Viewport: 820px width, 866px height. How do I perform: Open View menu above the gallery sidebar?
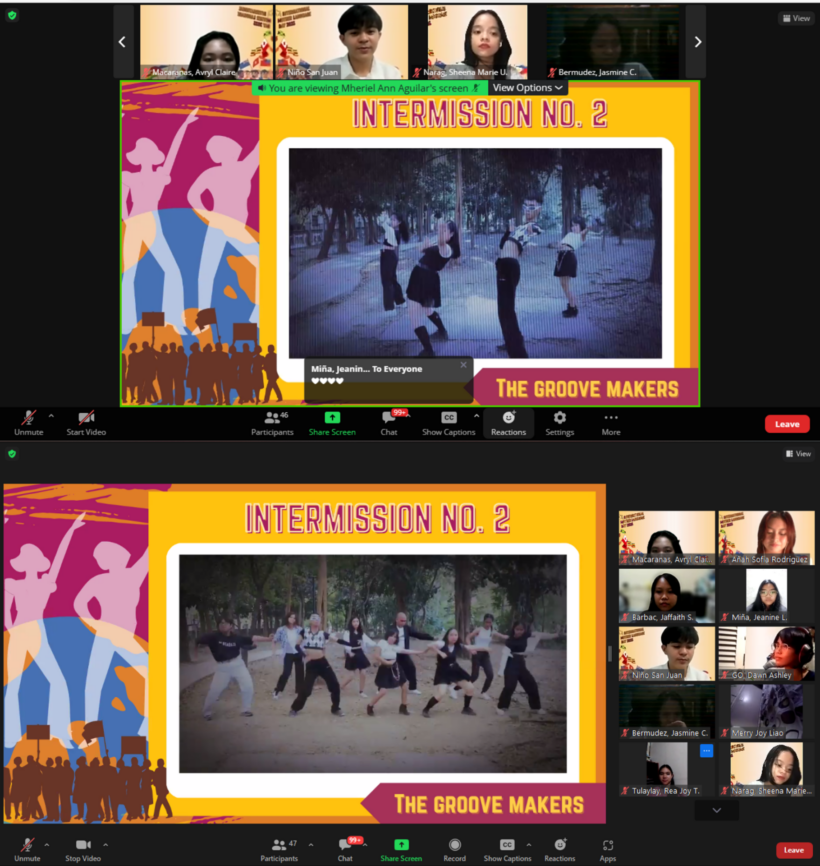(797, 454)
